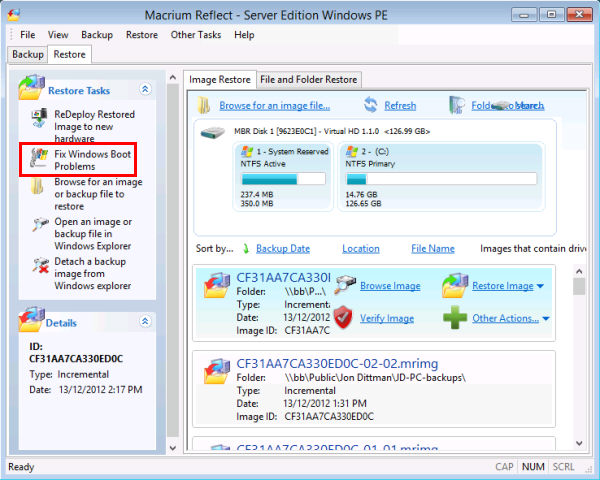The image size is (600, 480).
Task: Click the Folders to search icon
Action: tap(457, 105)
